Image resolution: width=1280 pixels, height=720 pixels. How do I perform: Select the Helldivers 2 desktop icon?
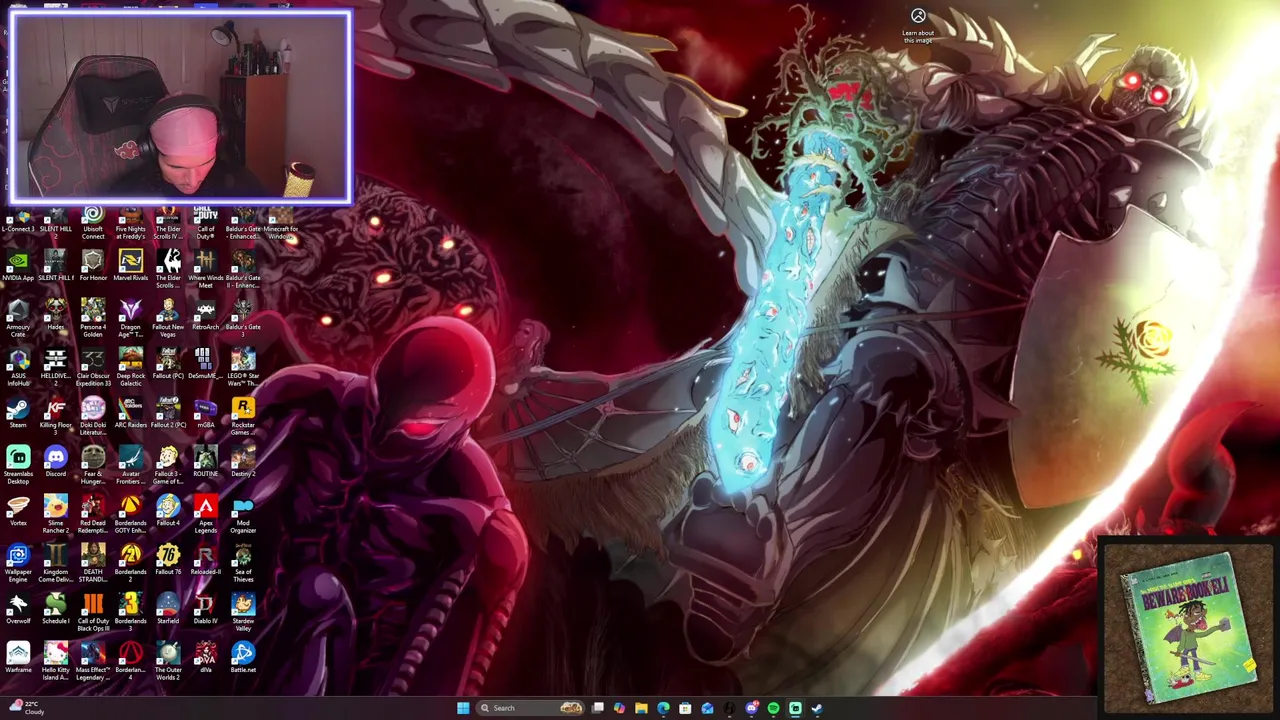point(55,369)
